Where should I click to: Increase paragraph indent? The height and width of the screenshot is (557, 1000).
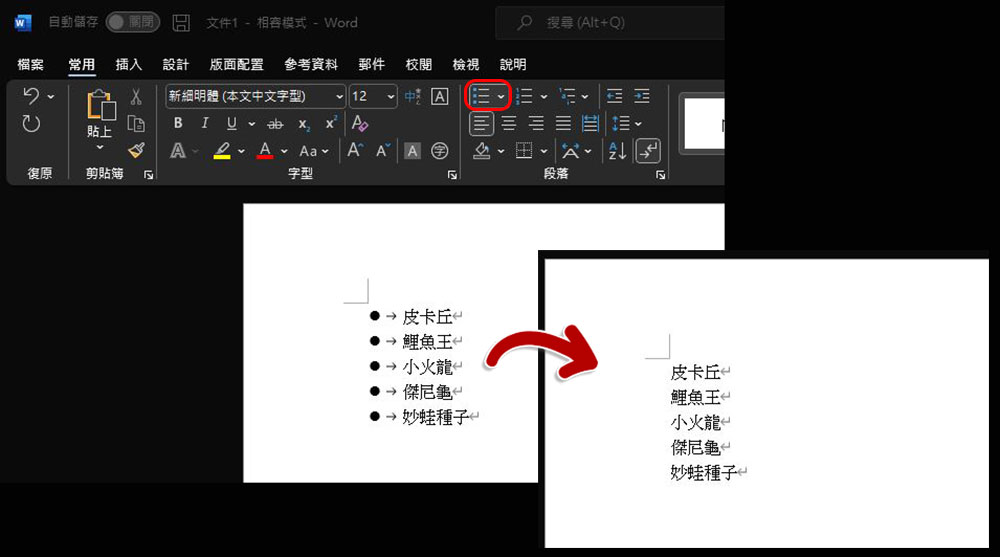[642, 96]
